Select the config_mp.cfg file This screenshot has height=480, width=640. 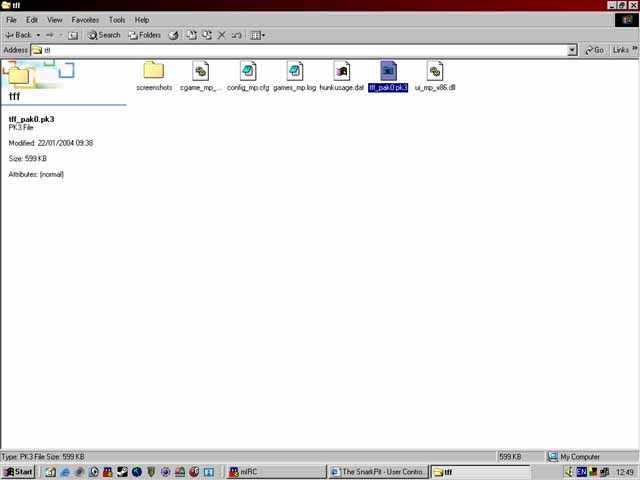(248, 71)
